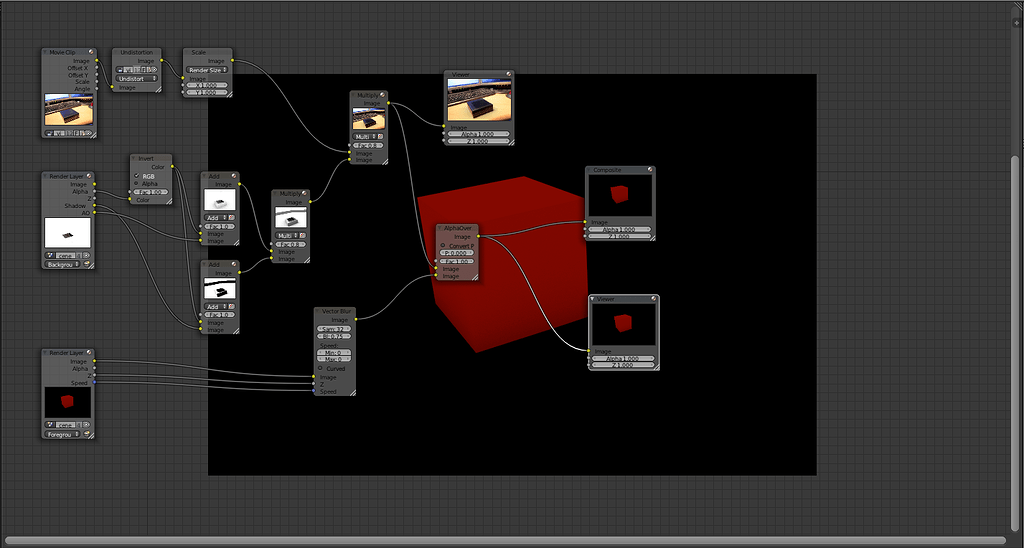Click Image output socket on Vector Blur node

(356, 319)
